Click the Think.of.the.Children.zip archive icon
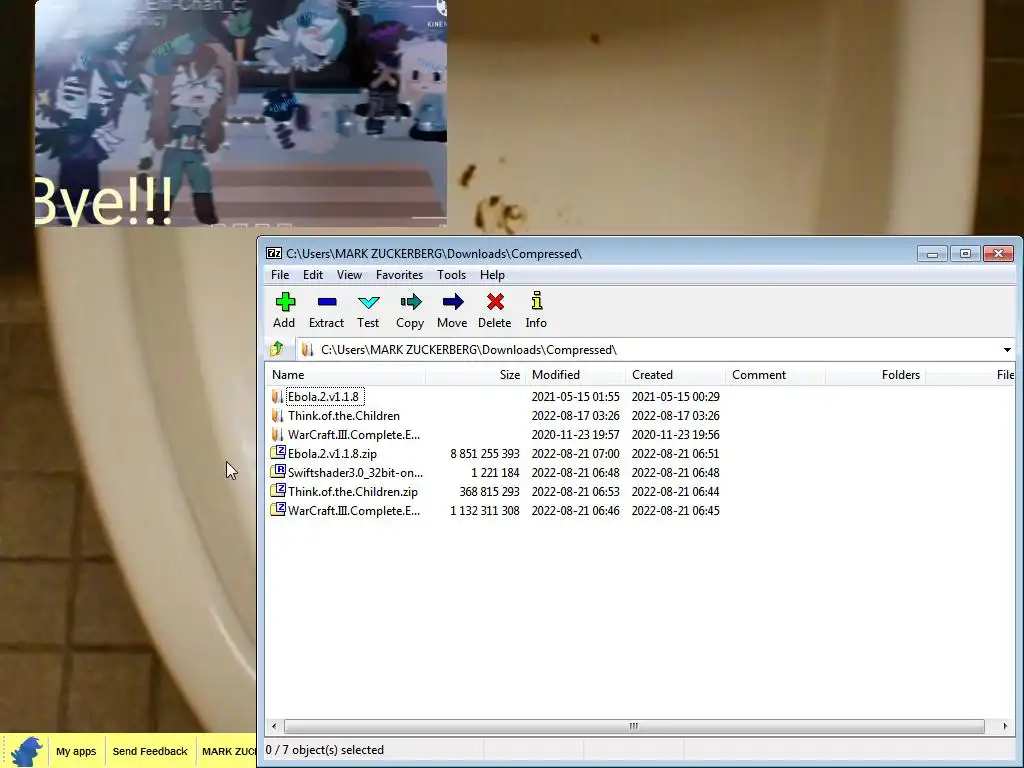The width and height of the screenshot is (1024, 768). click(278, 490)
